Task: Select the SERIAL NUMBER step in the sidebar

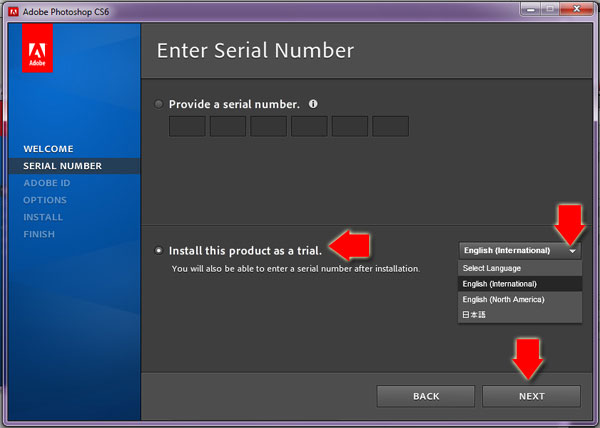Action: coord(62,166)
